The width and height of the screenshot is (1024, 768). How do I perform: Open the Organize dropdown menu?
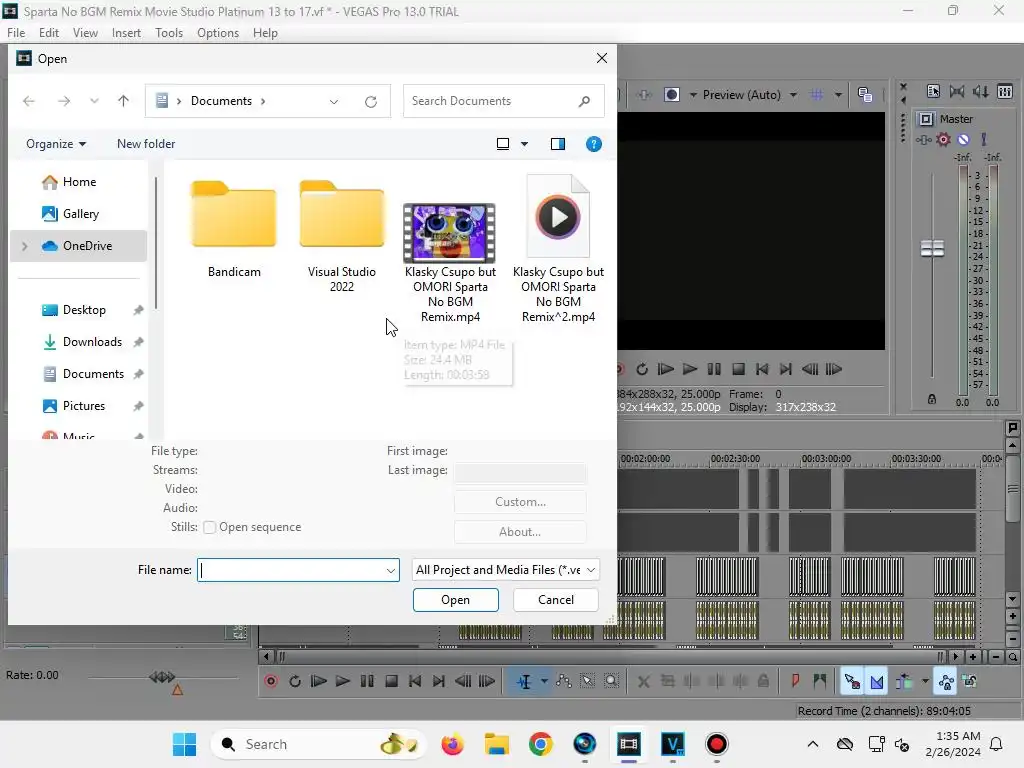[x=56, y=144]
